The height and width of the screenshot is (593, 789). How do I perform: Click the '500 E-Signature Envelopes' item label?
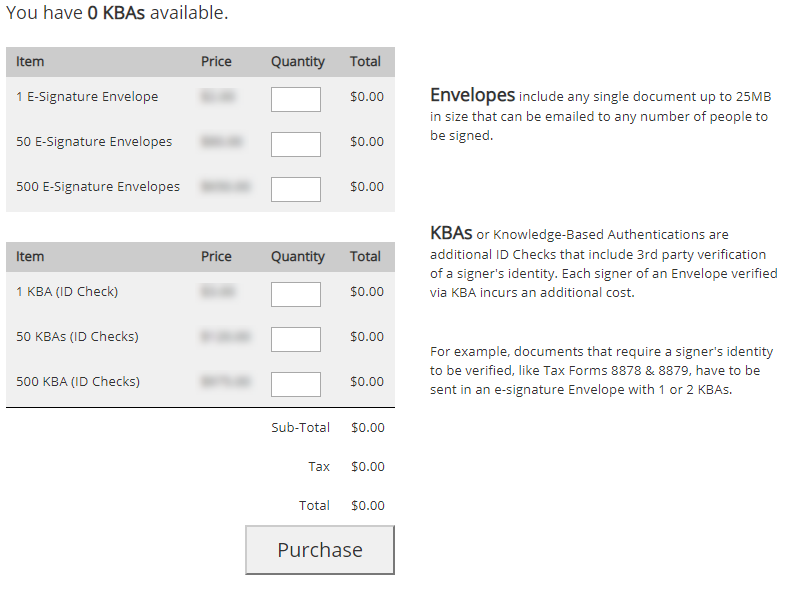coord(98,187)
